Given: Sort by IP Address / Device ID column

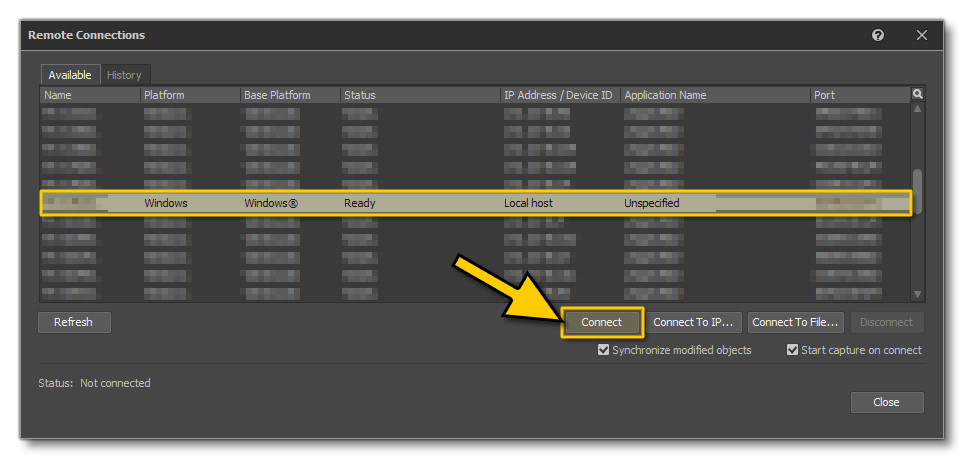Looking at the screenshot, I should click(x=558, y=95).
